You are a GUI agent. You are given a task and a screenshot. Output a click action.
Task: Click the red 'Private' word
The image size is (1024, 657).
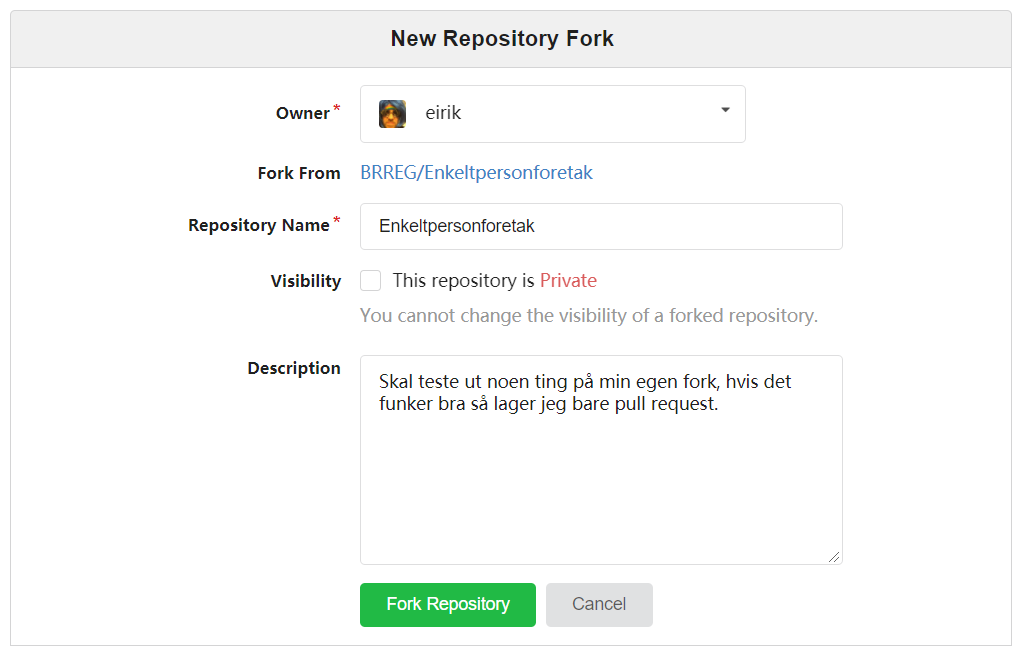click(x=568, y=281)
